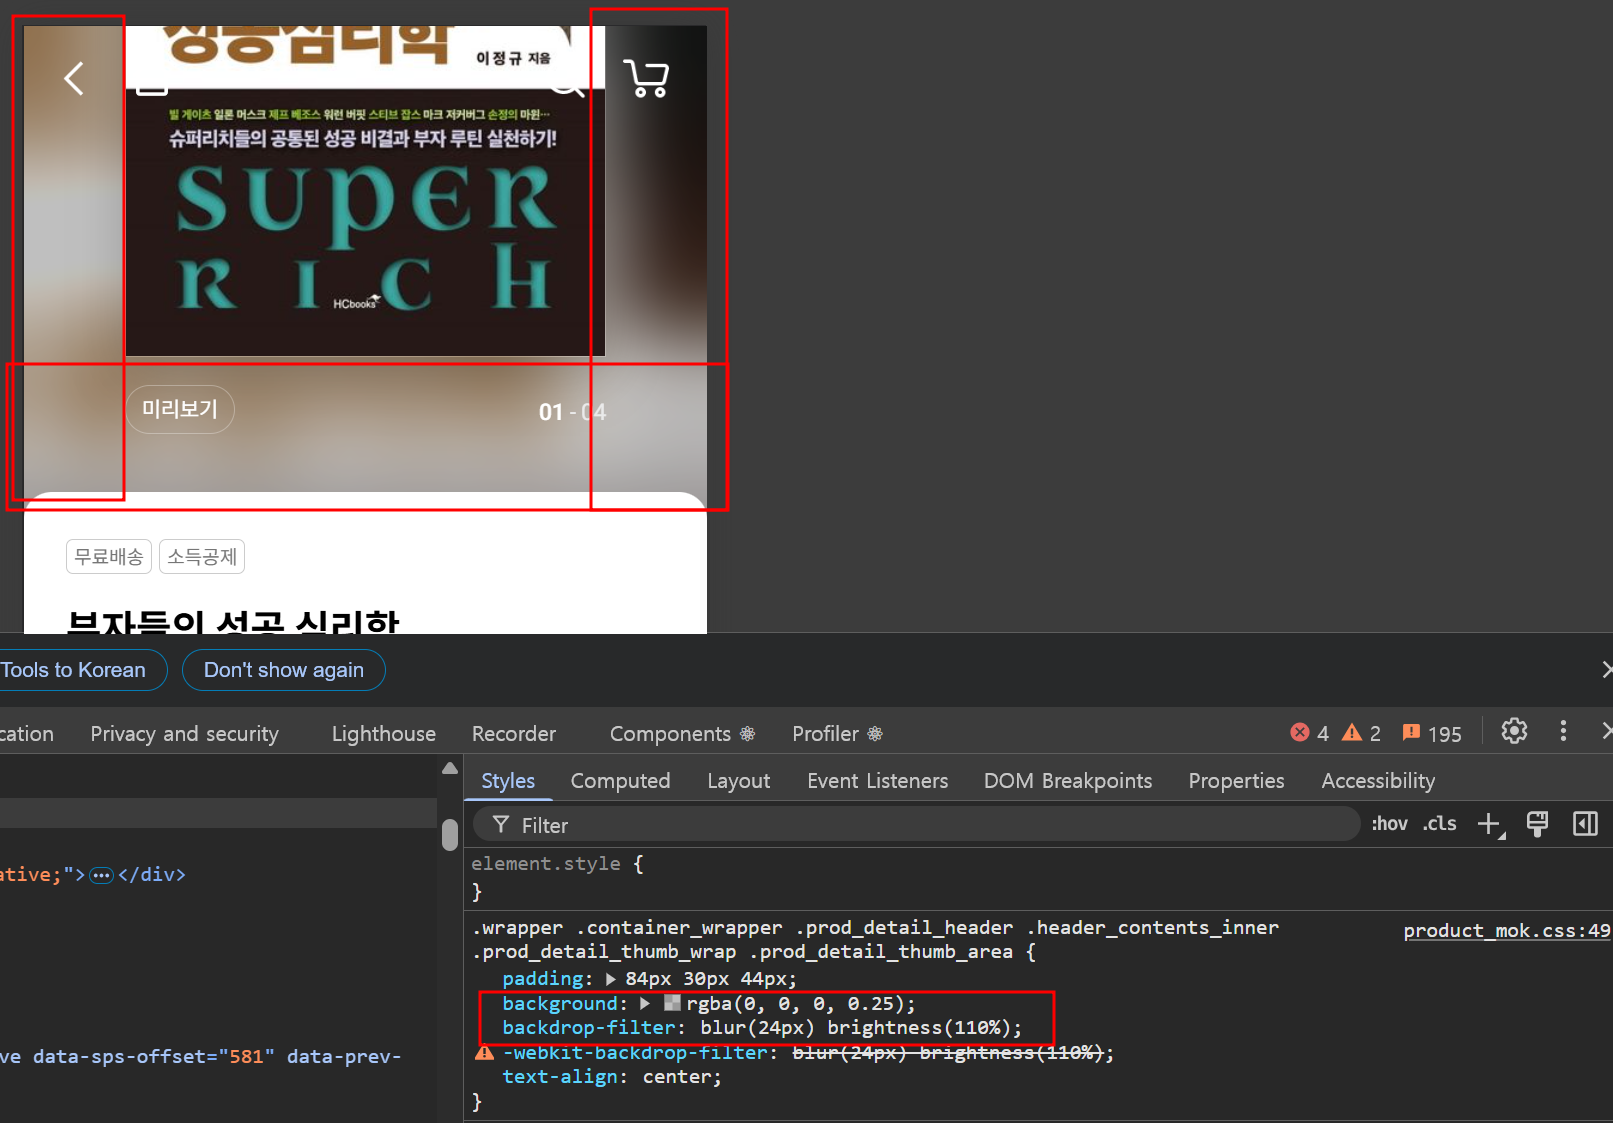Open the shopping cart icon
1613x1123 pixels.
tap(646, 78)
